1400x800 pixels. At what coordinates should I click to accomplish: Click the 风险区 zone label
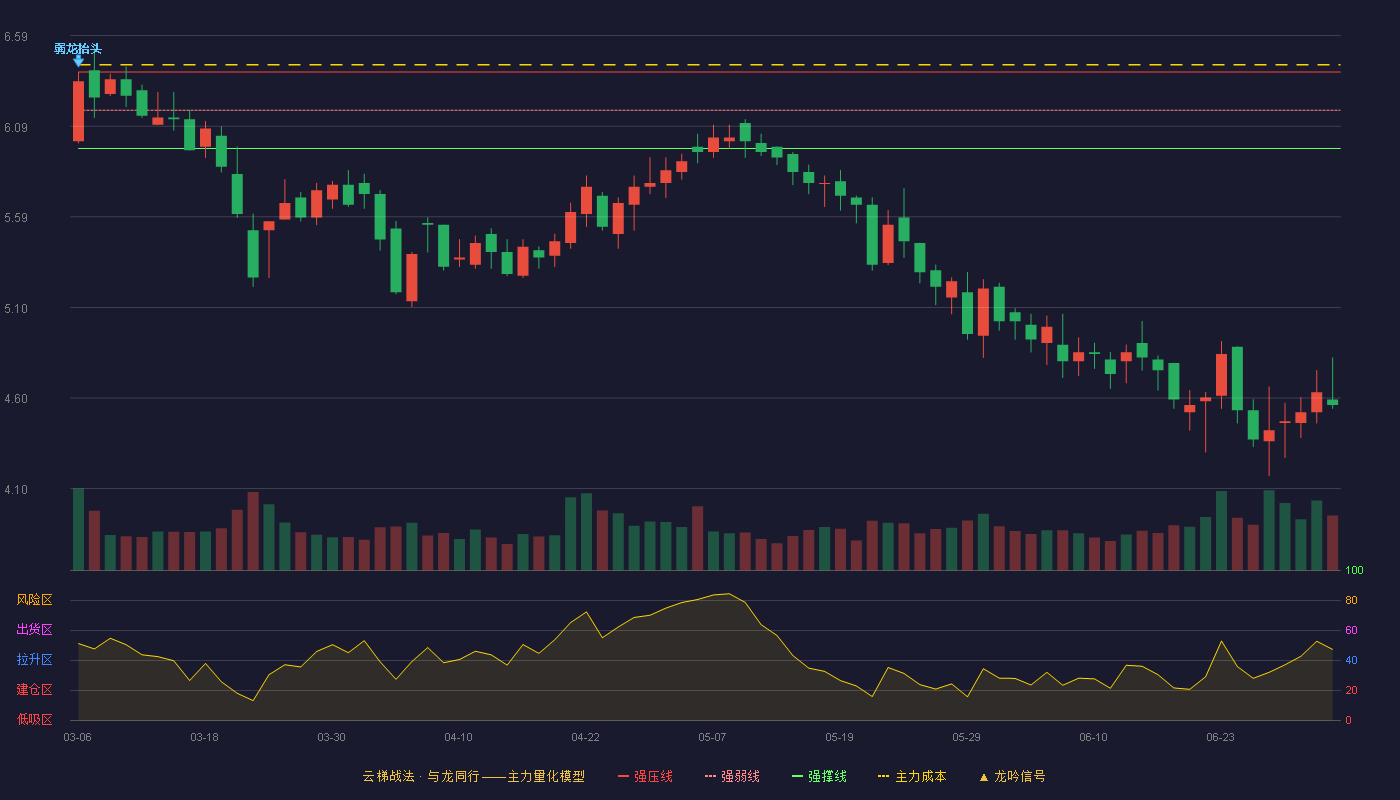pyautogui.click(x=34, y=600)
